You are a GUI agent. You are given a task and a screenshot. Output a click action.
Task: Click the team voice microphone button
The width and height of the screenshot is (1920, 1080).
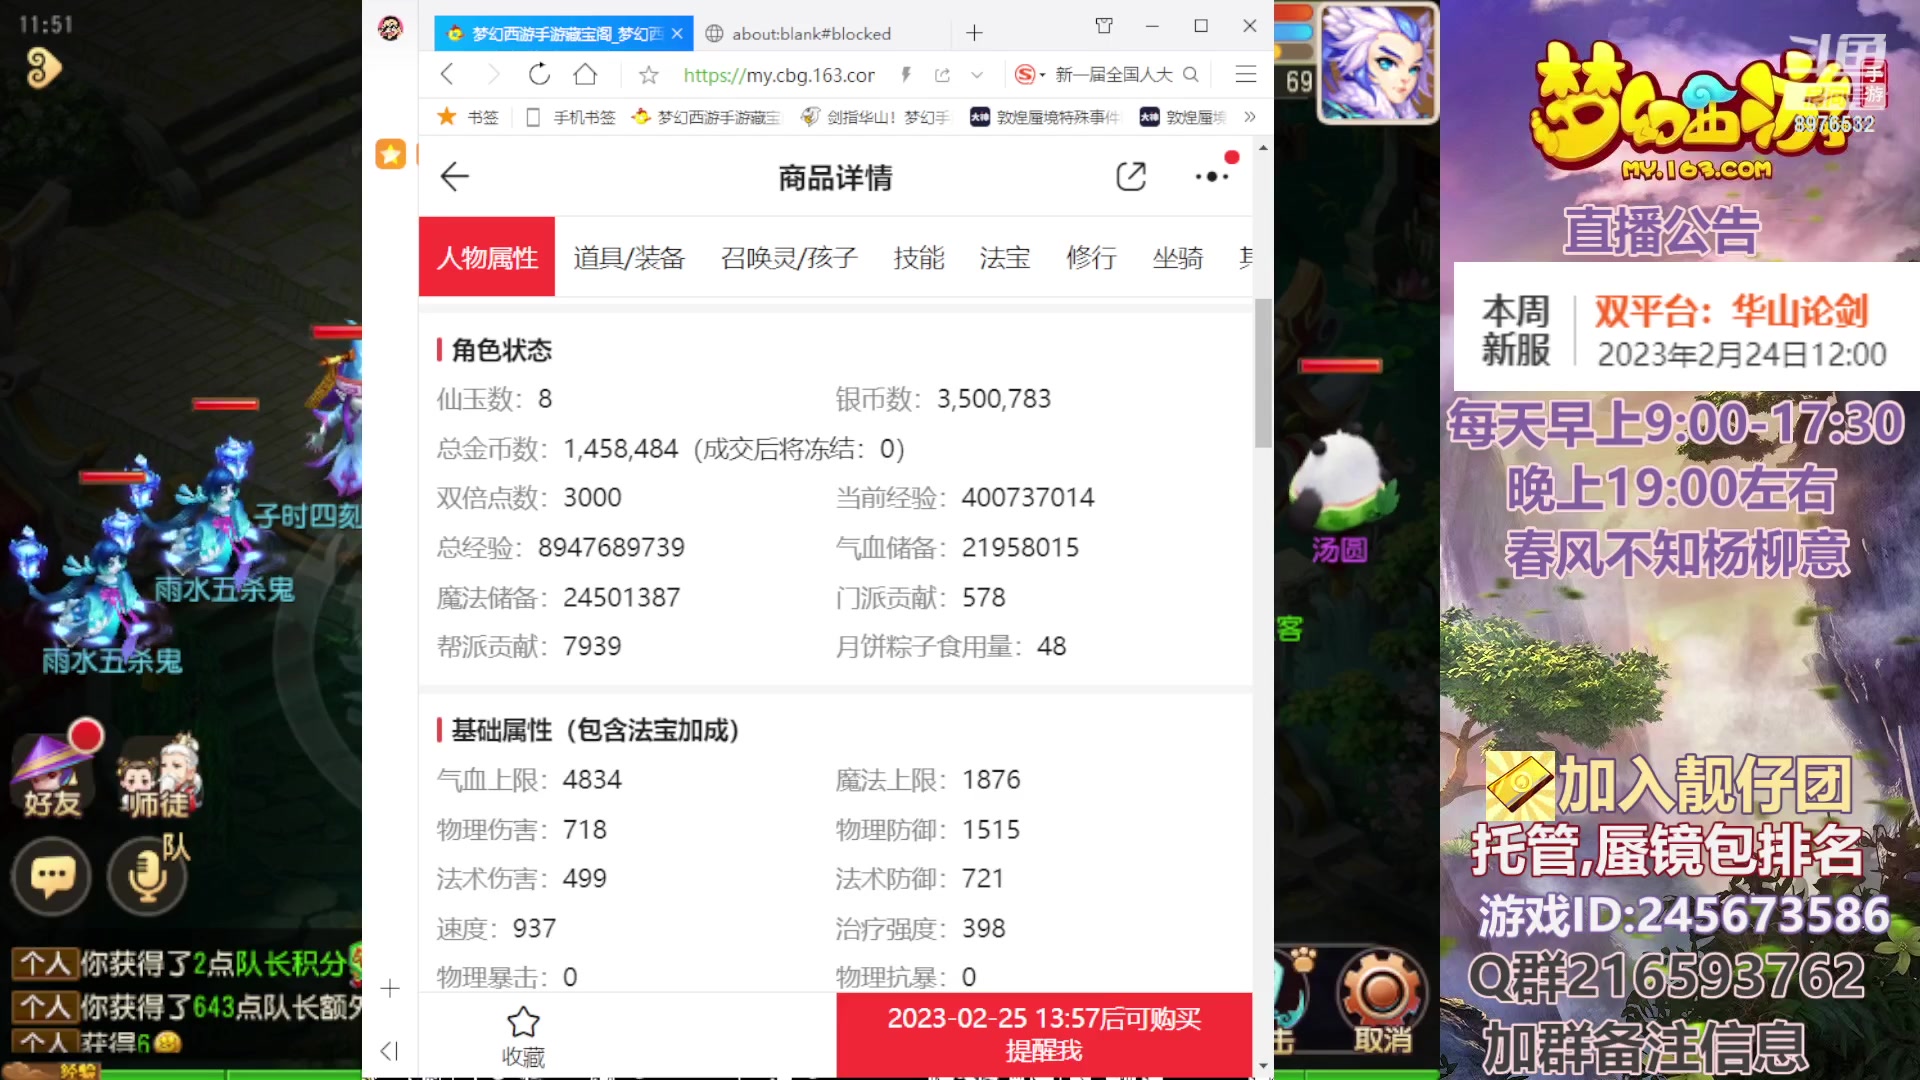point(147,877)
